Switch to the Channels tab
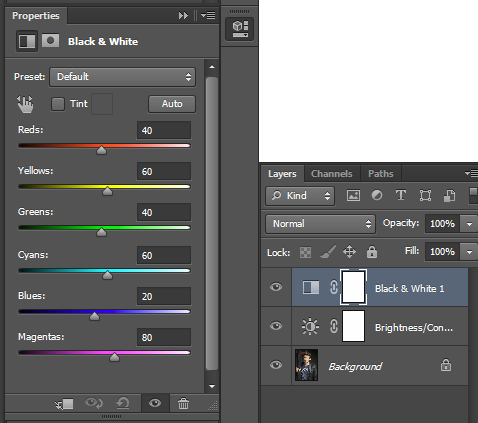 point(332,174)
